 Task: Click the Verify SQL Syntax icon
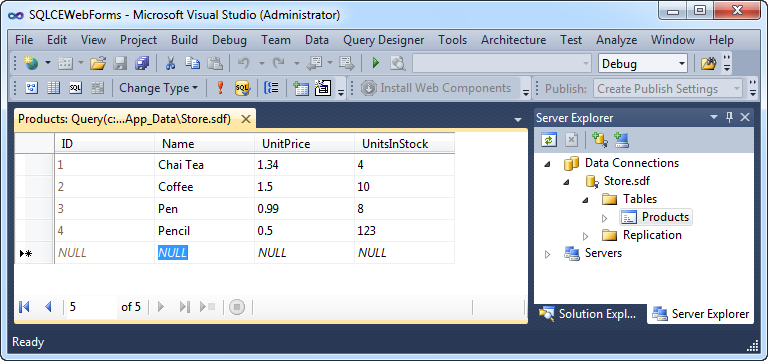(x=242, y=88)
